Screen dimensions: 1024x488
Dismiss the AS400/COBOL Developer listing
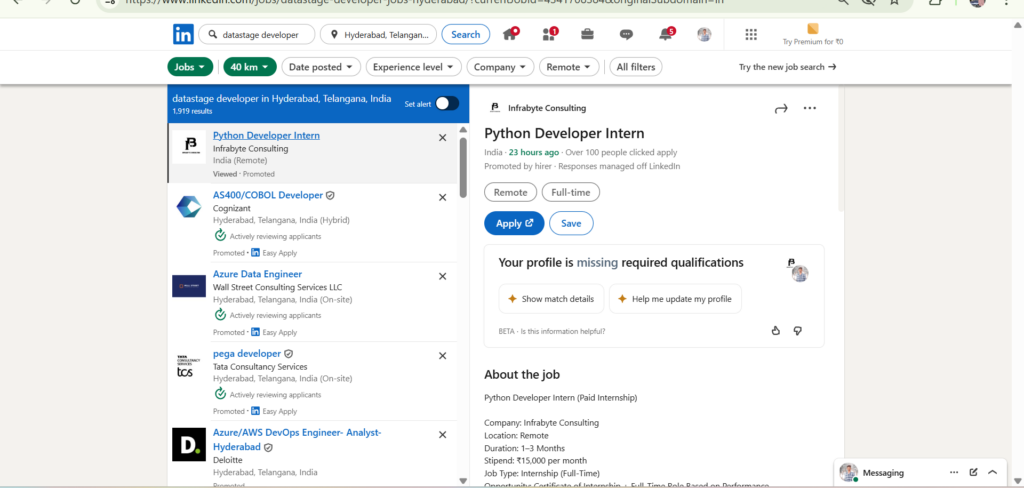click(442, 197)
